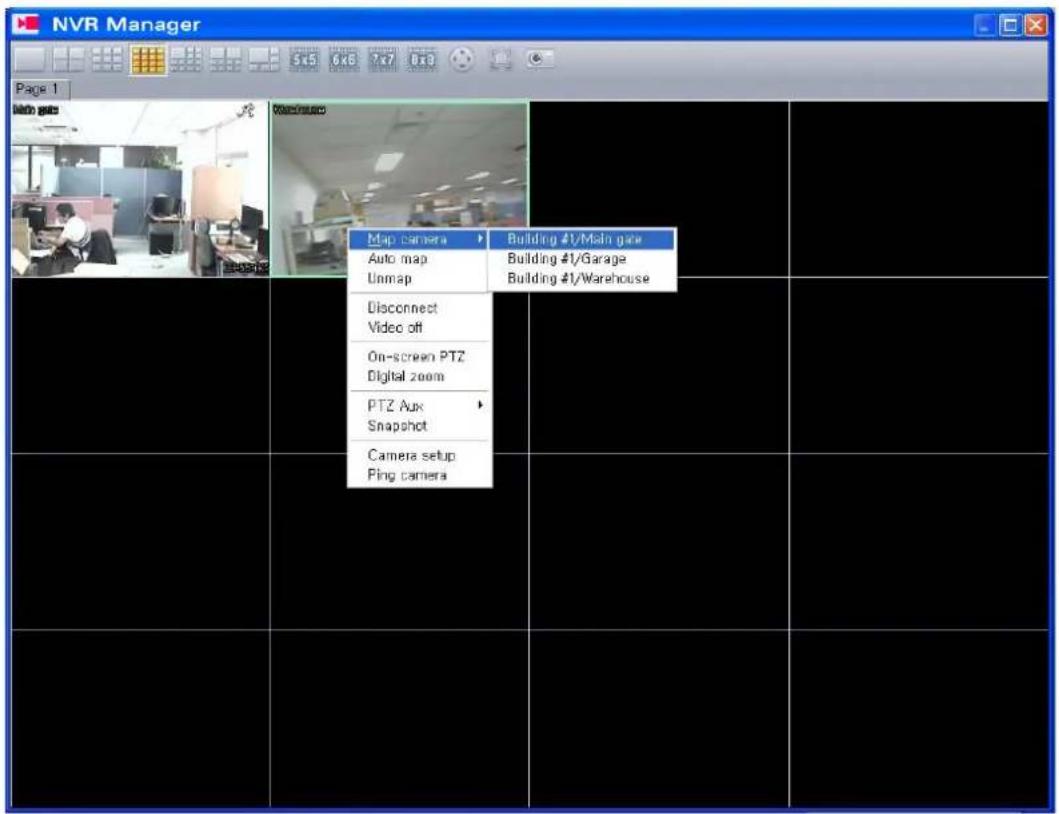
Task: Select the 5x5 grid layout
Action: (x=304, y=59)
